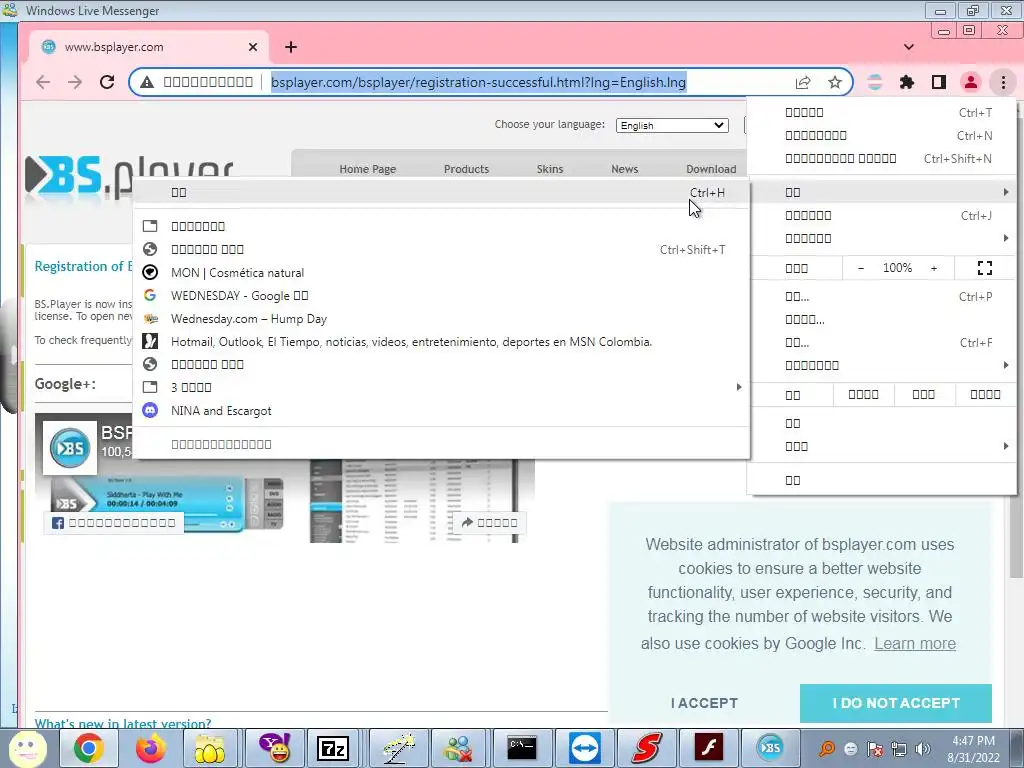Viewport: 1024px width, 768px height.
Task: Click the Discord icon beside NINA and Escargot
Action: [x=150, y=410]
